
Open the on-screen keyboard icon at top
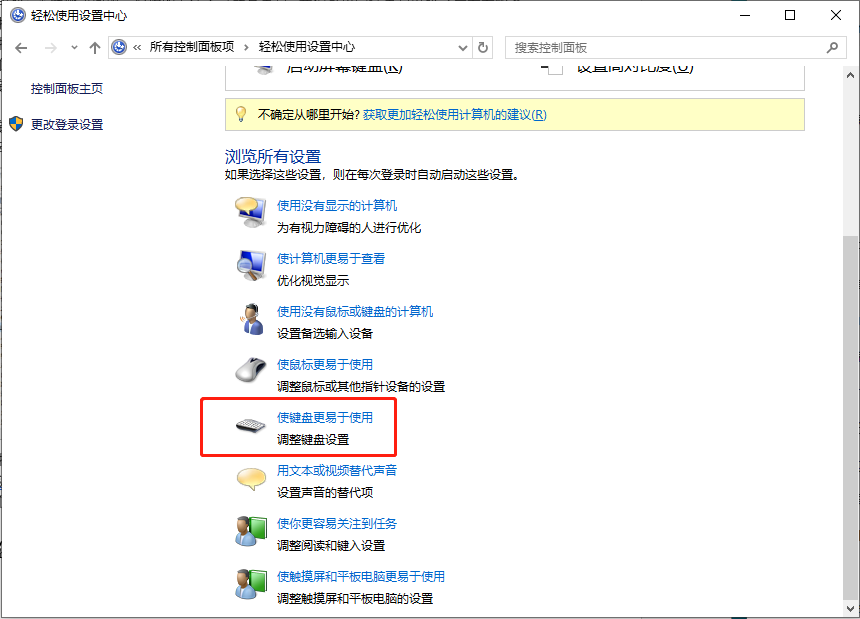(262, 67)
